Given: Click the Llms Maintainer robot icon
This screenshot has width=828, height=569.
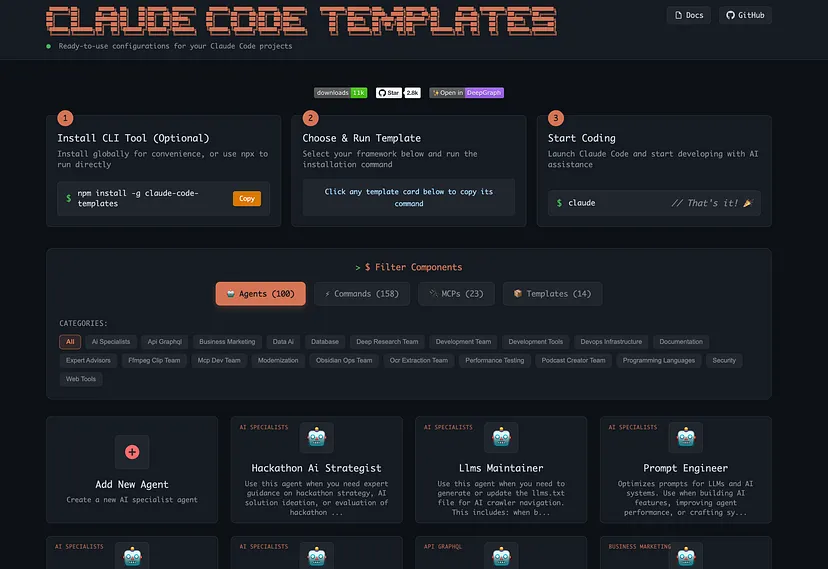Looking at the screenshot, I should (x=501, y=438).
